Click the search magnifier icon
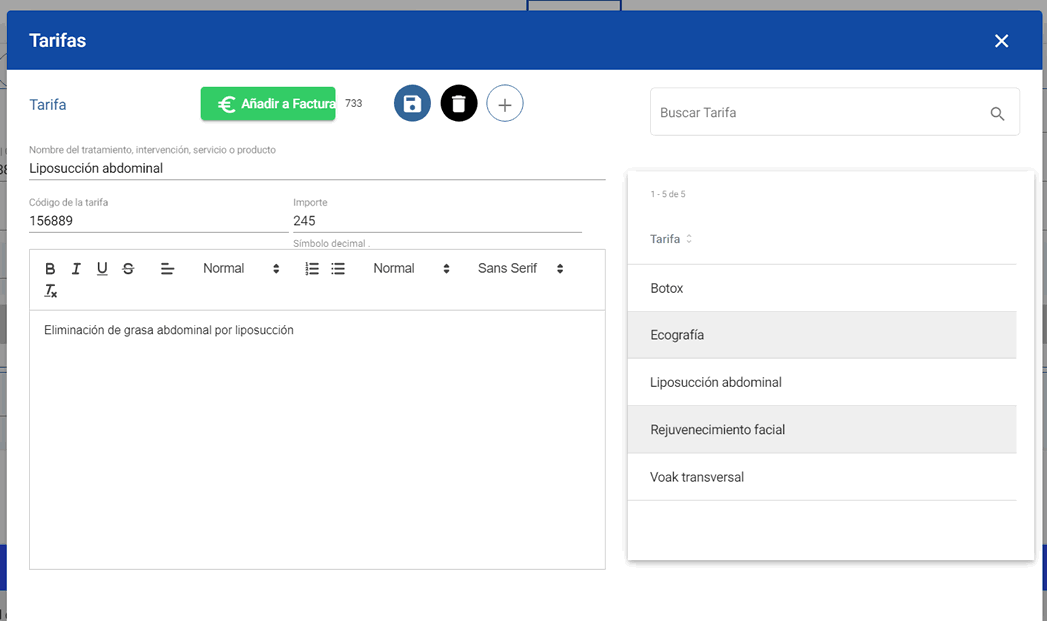 [997, 114]
